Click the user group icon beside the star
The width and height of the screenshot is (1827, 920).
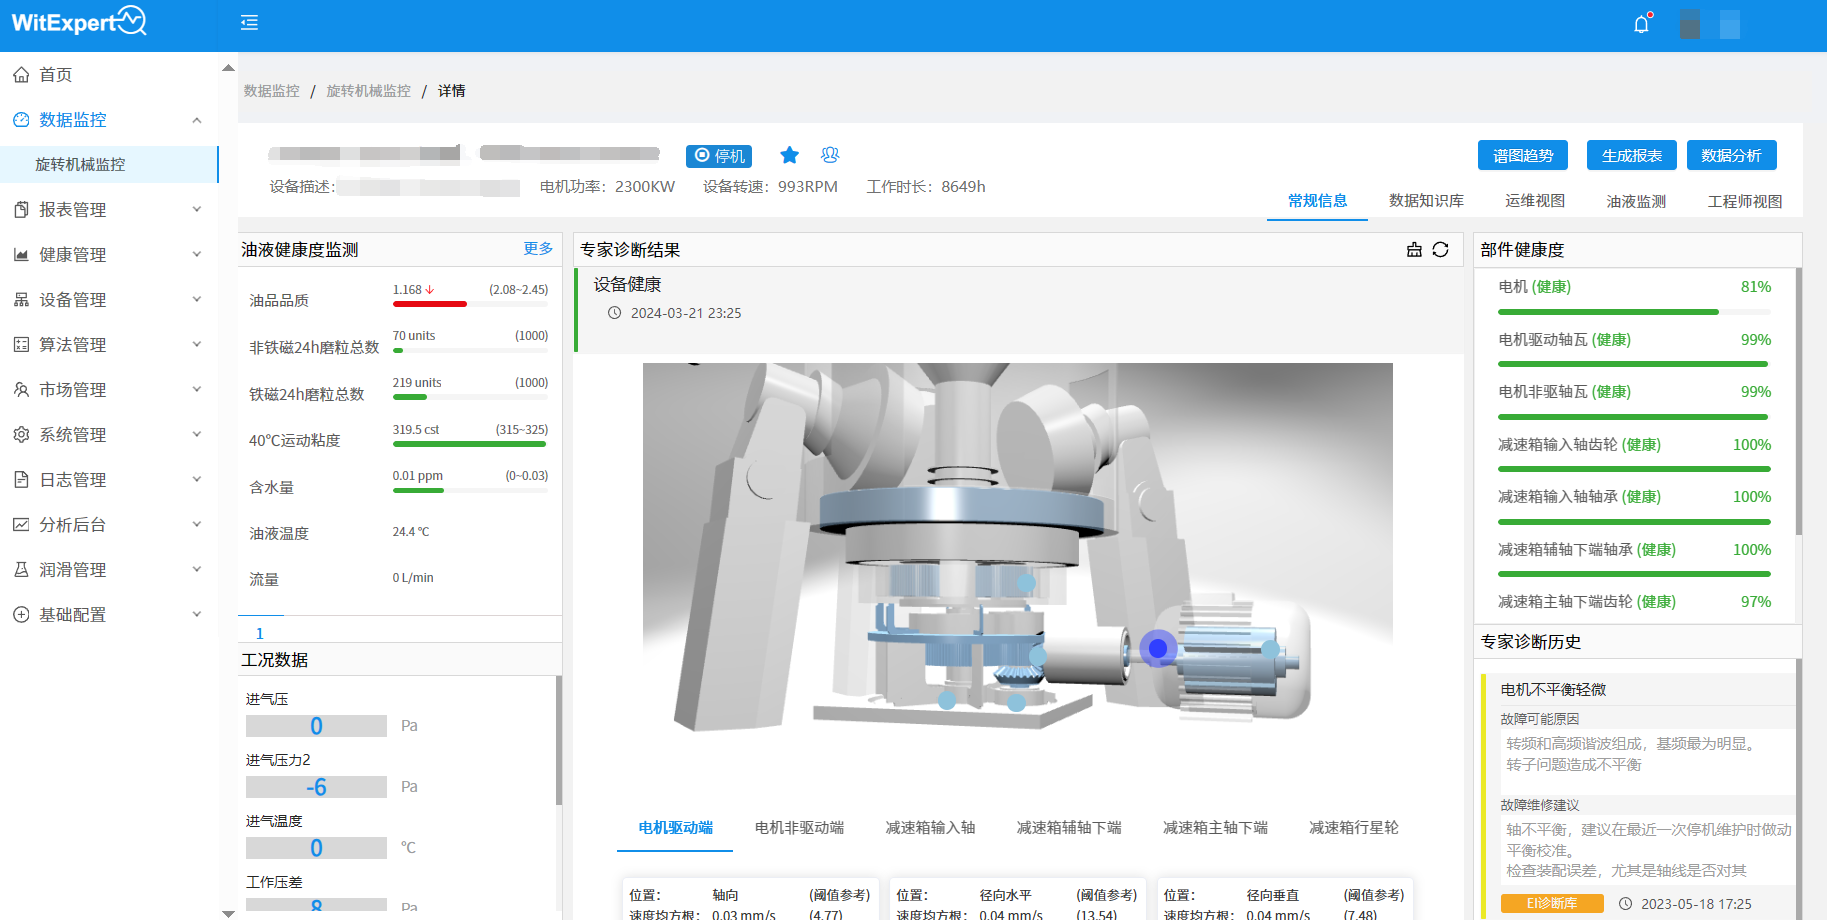click(830, 155)
